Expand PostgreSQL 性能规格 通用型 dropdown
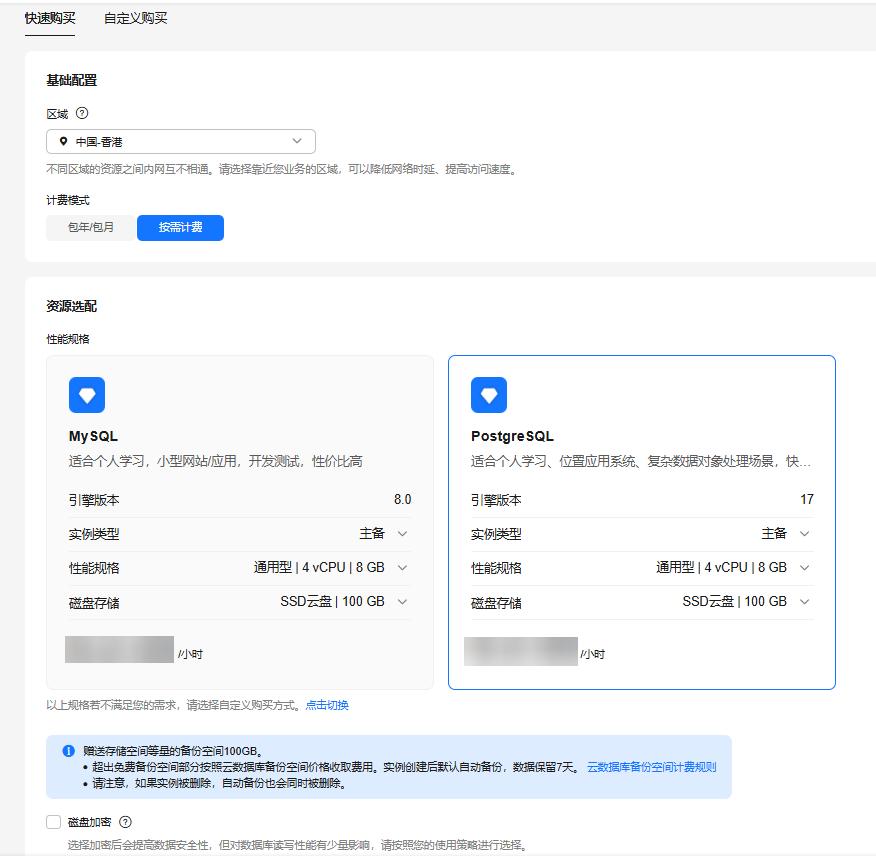This screenshot has width=876, height=859. (733, 567)
